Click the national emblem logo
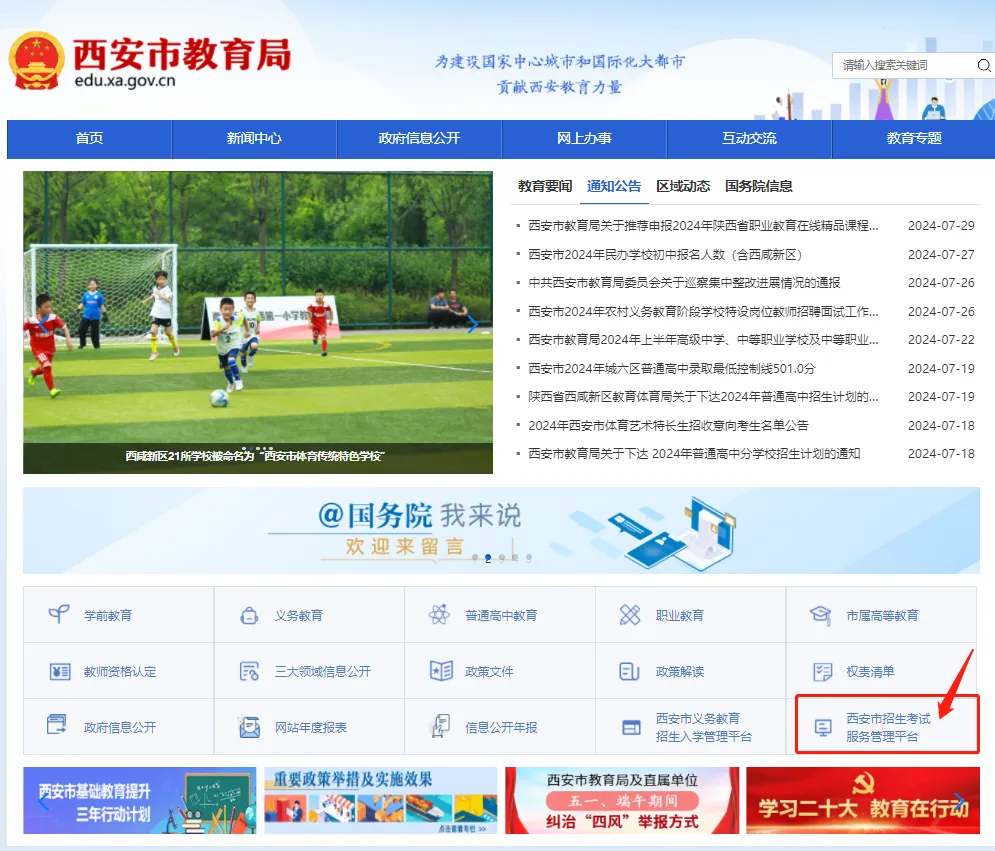 pos(37,61)
